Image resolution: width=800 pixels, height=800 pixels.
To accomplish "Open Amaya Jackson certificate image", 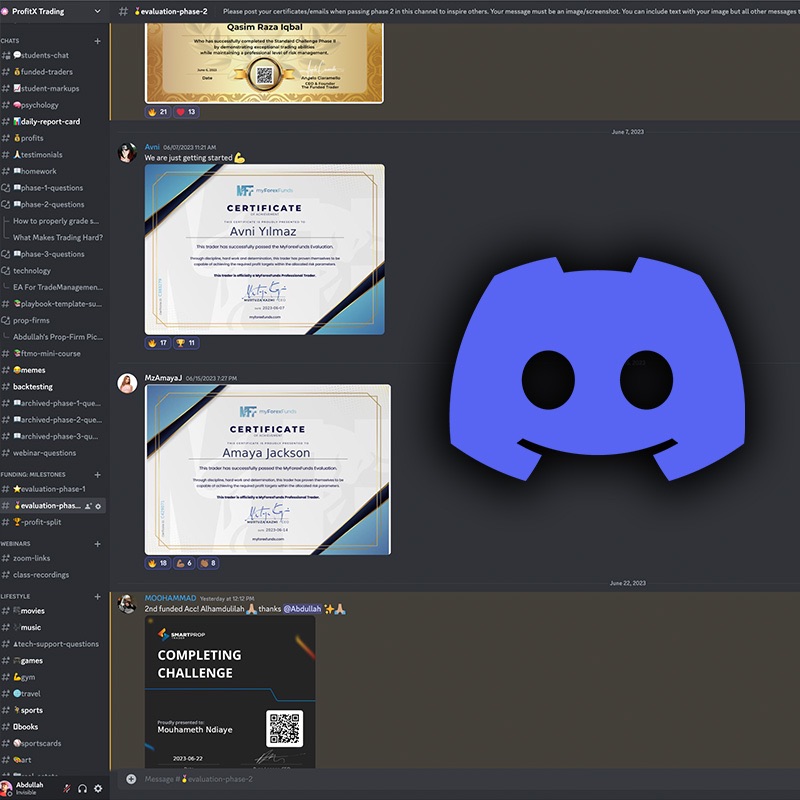I will [x=267, y=469].
